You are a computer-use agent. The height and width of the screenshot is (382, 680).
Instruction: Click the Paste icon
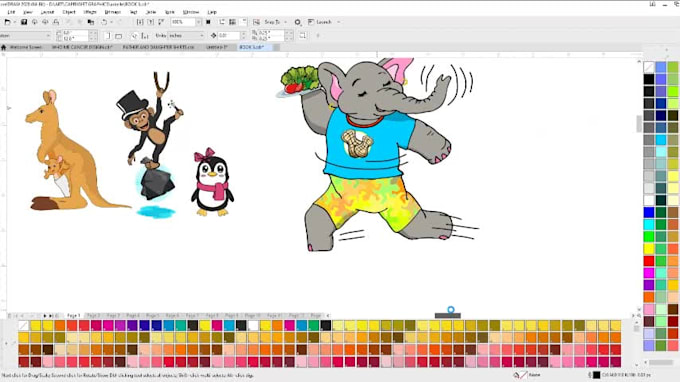[91, 22]
